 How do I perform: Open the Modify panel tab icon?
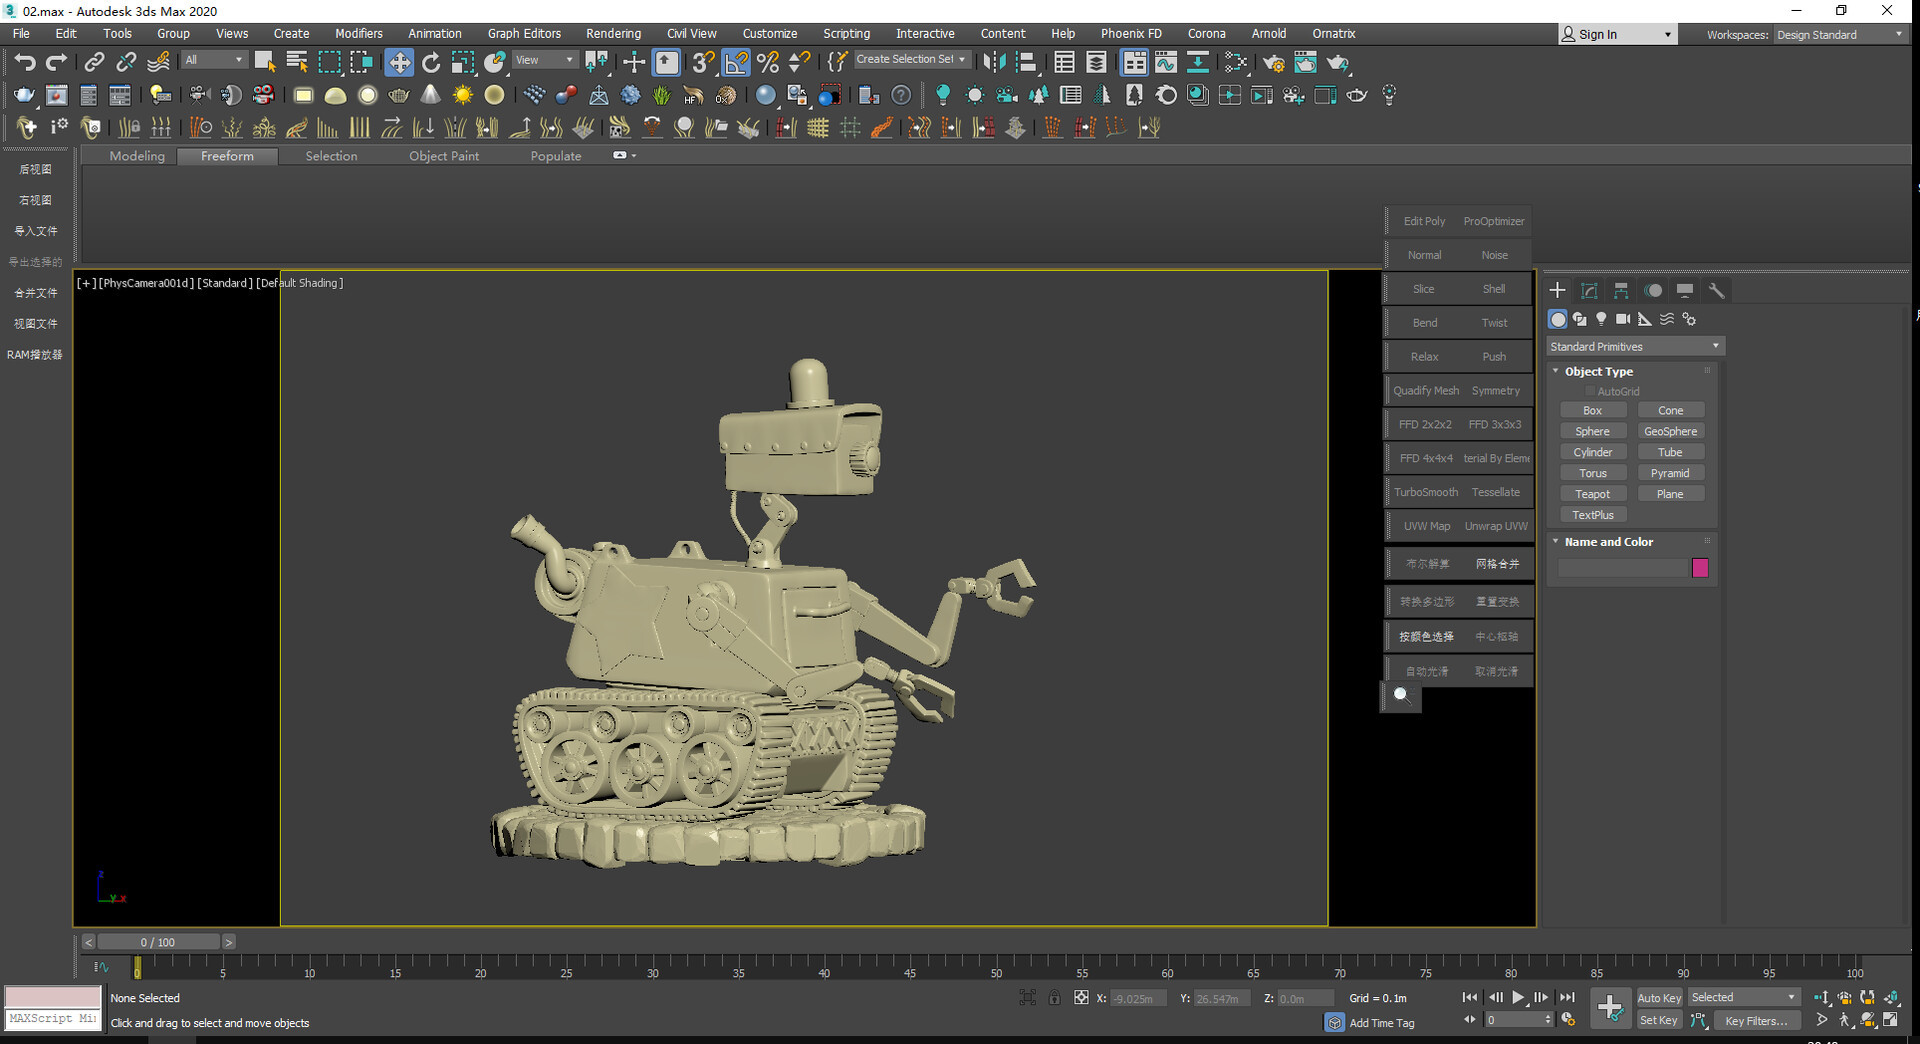(x=1589, y=290)
